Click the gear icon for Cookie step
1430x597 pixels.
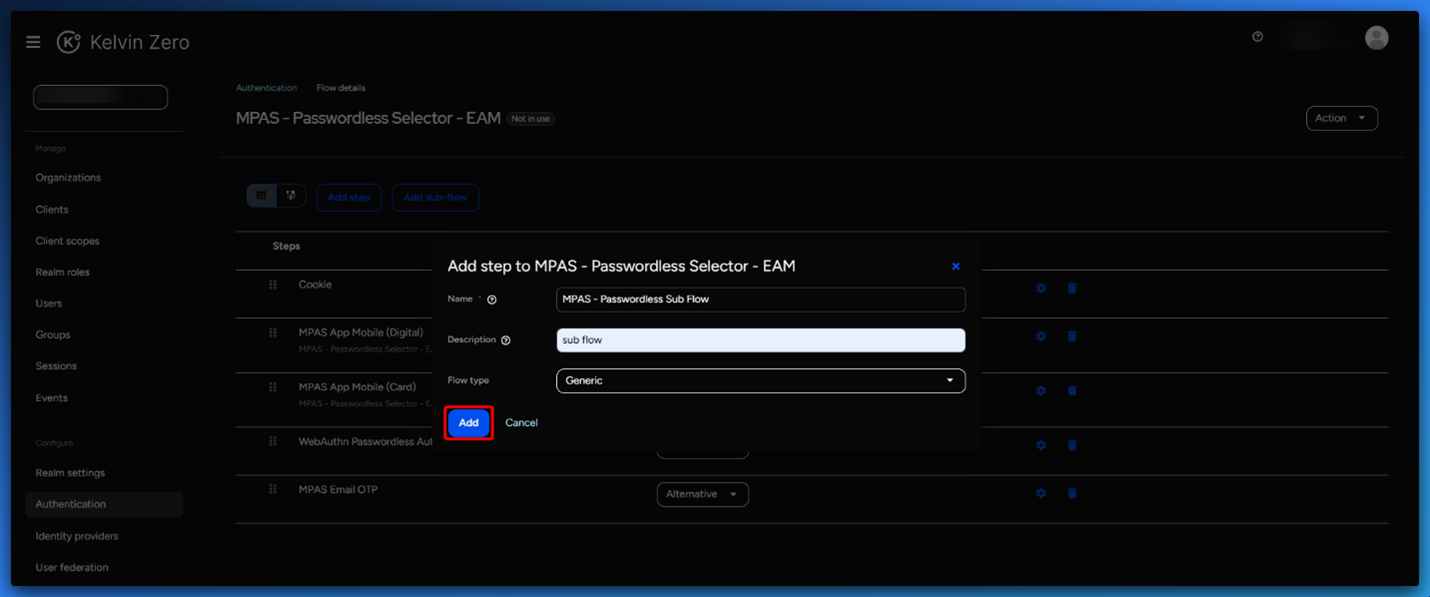1040,288
